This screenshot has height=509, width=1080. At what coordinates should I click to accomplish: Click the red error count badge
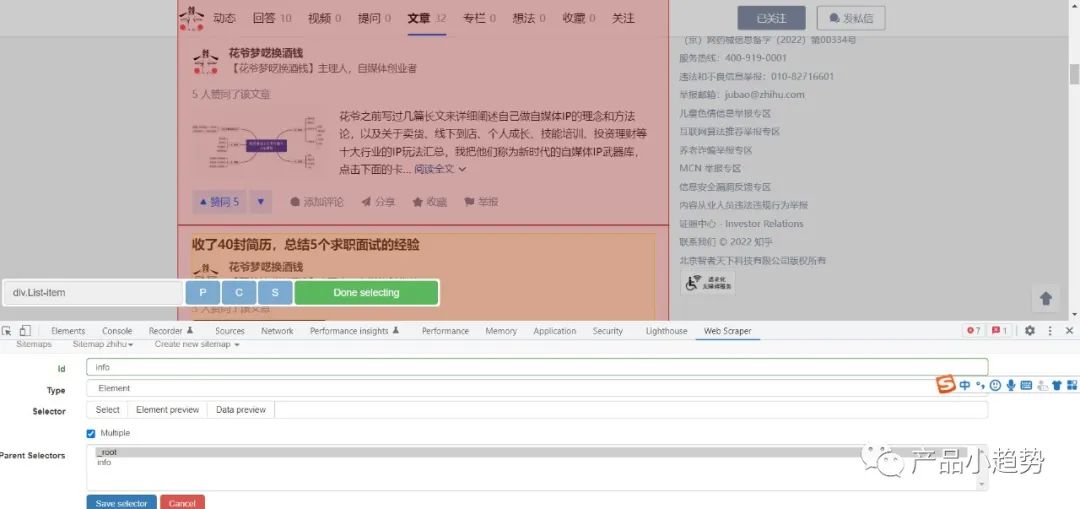[x=973, y=331]
